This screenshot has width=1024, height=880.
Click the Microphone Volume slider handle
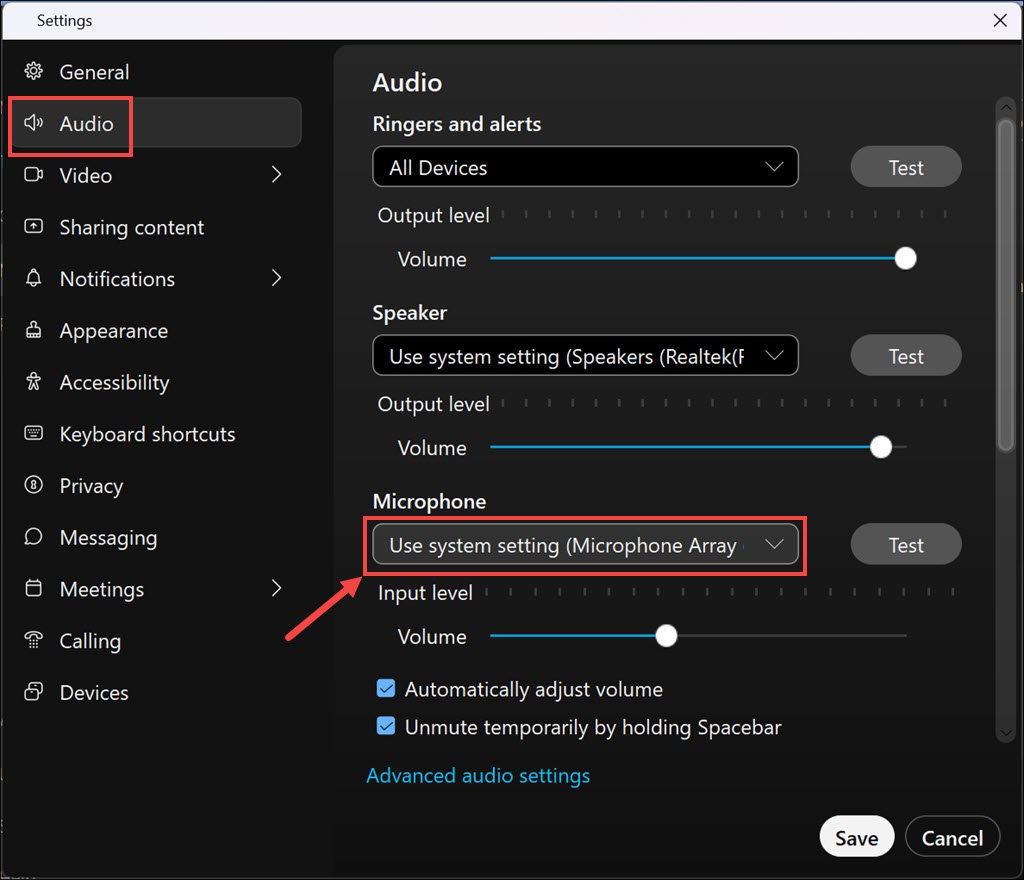(x=666, y=636)
